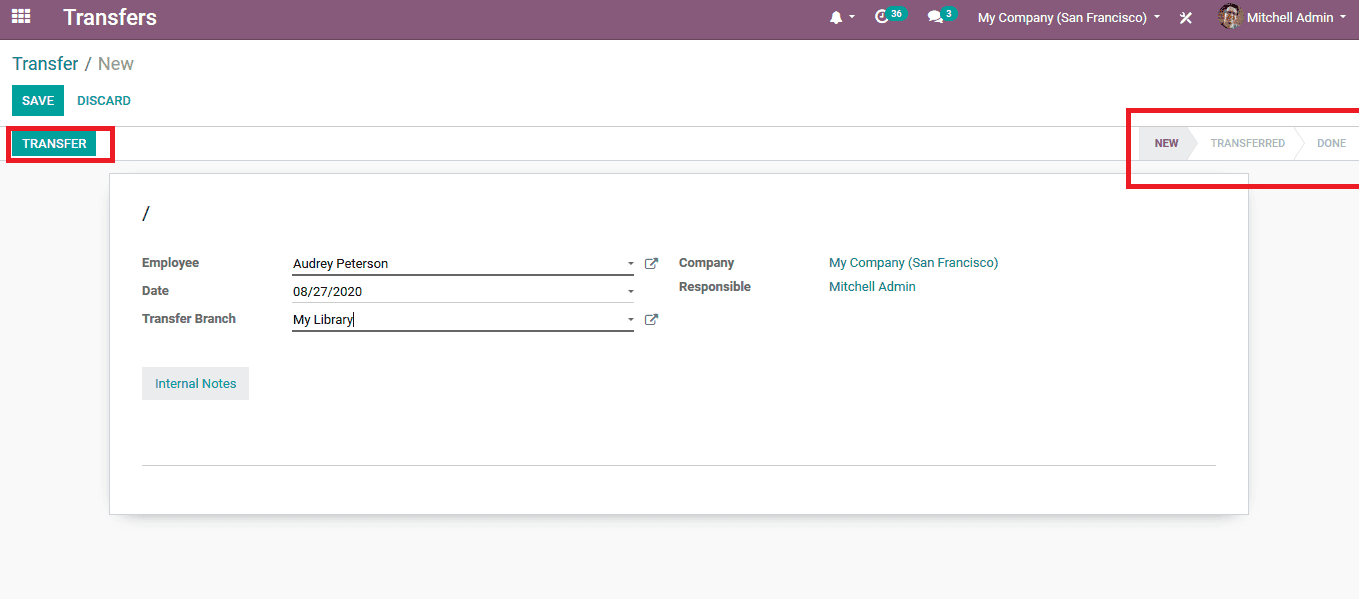Click the Company field label
The width and height of the screenshot is (1359, 599).
pos(706,263)
